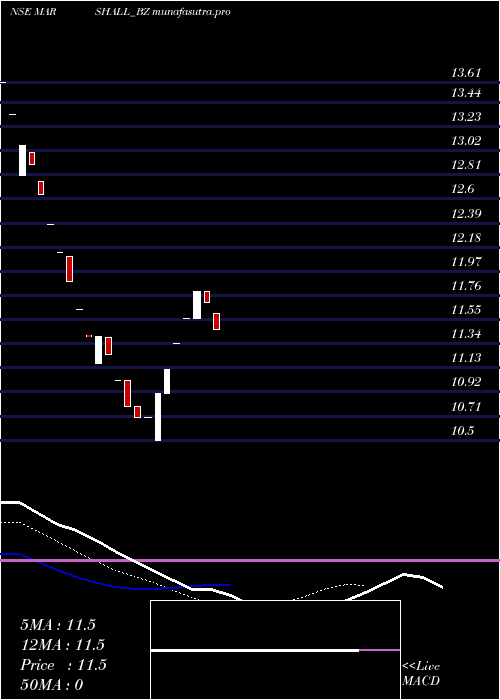Image resolution: width=500 pixels, height=700 pixels.
Task: Click the 12MA : 11.5 readout
Action: point(62,645)
